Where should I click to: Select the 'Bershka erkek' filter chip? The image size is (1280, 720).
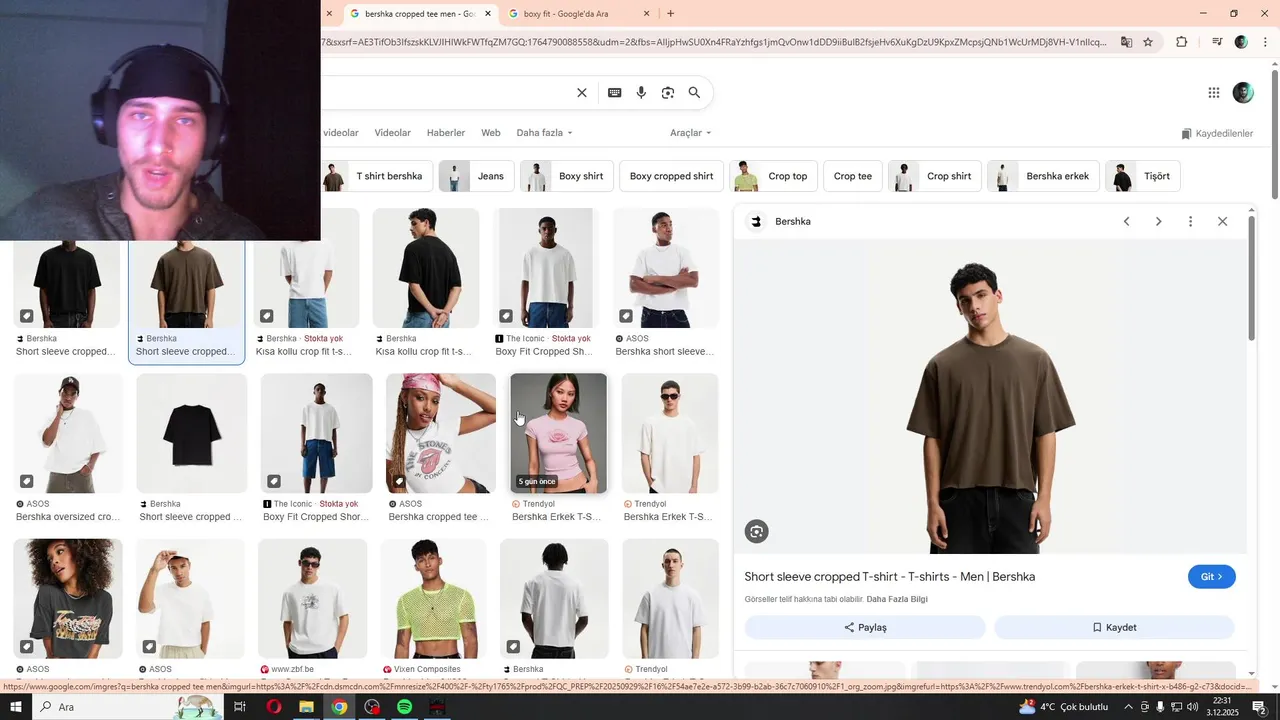coord(1044,176)
